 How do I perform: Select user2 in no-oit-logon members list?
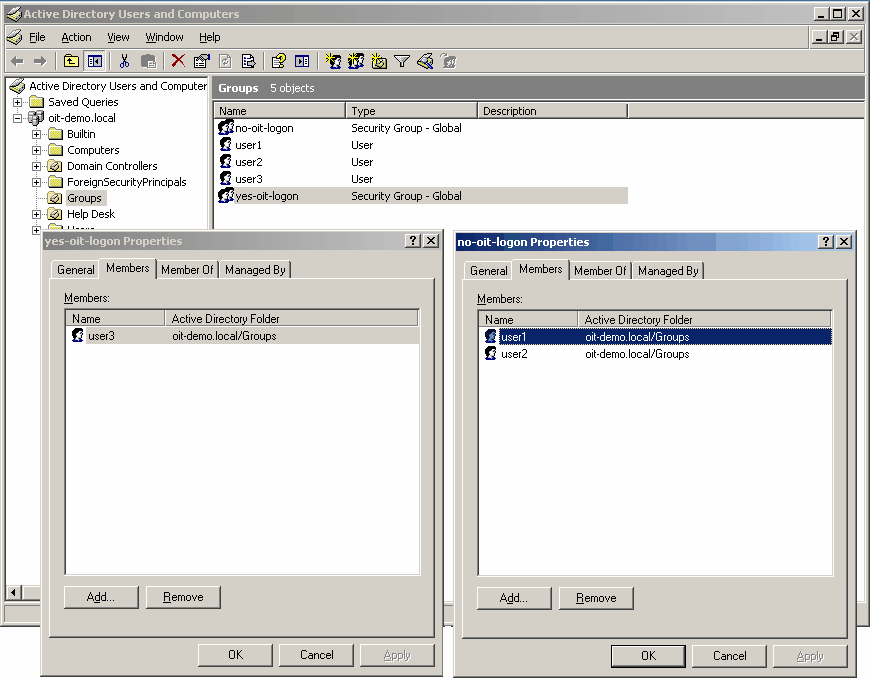(514, 354)
